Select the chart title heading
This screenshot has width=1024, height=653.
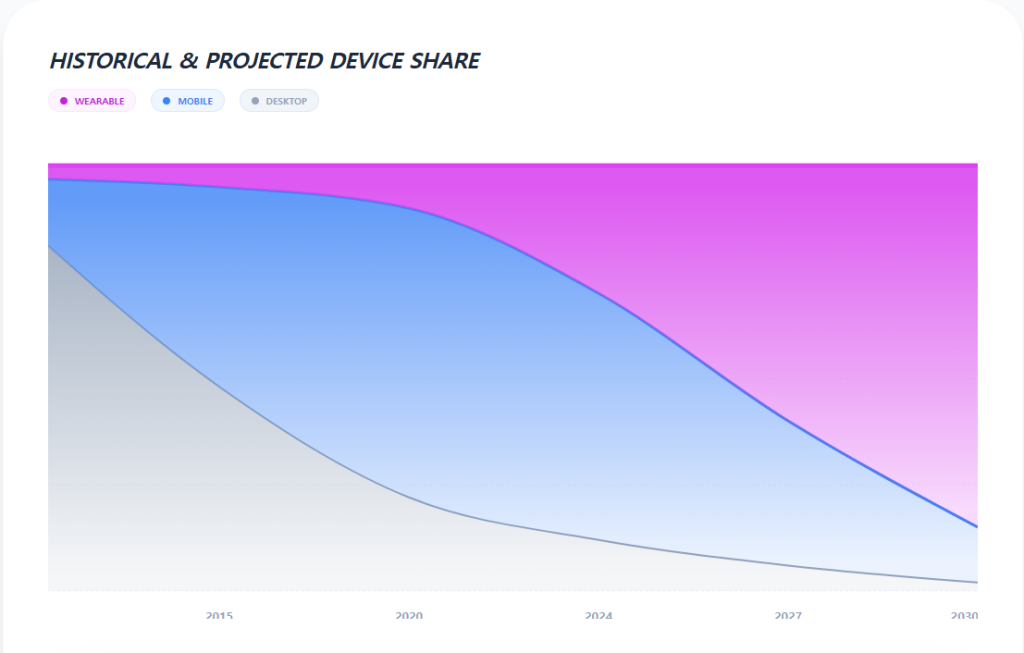[265, 61]
